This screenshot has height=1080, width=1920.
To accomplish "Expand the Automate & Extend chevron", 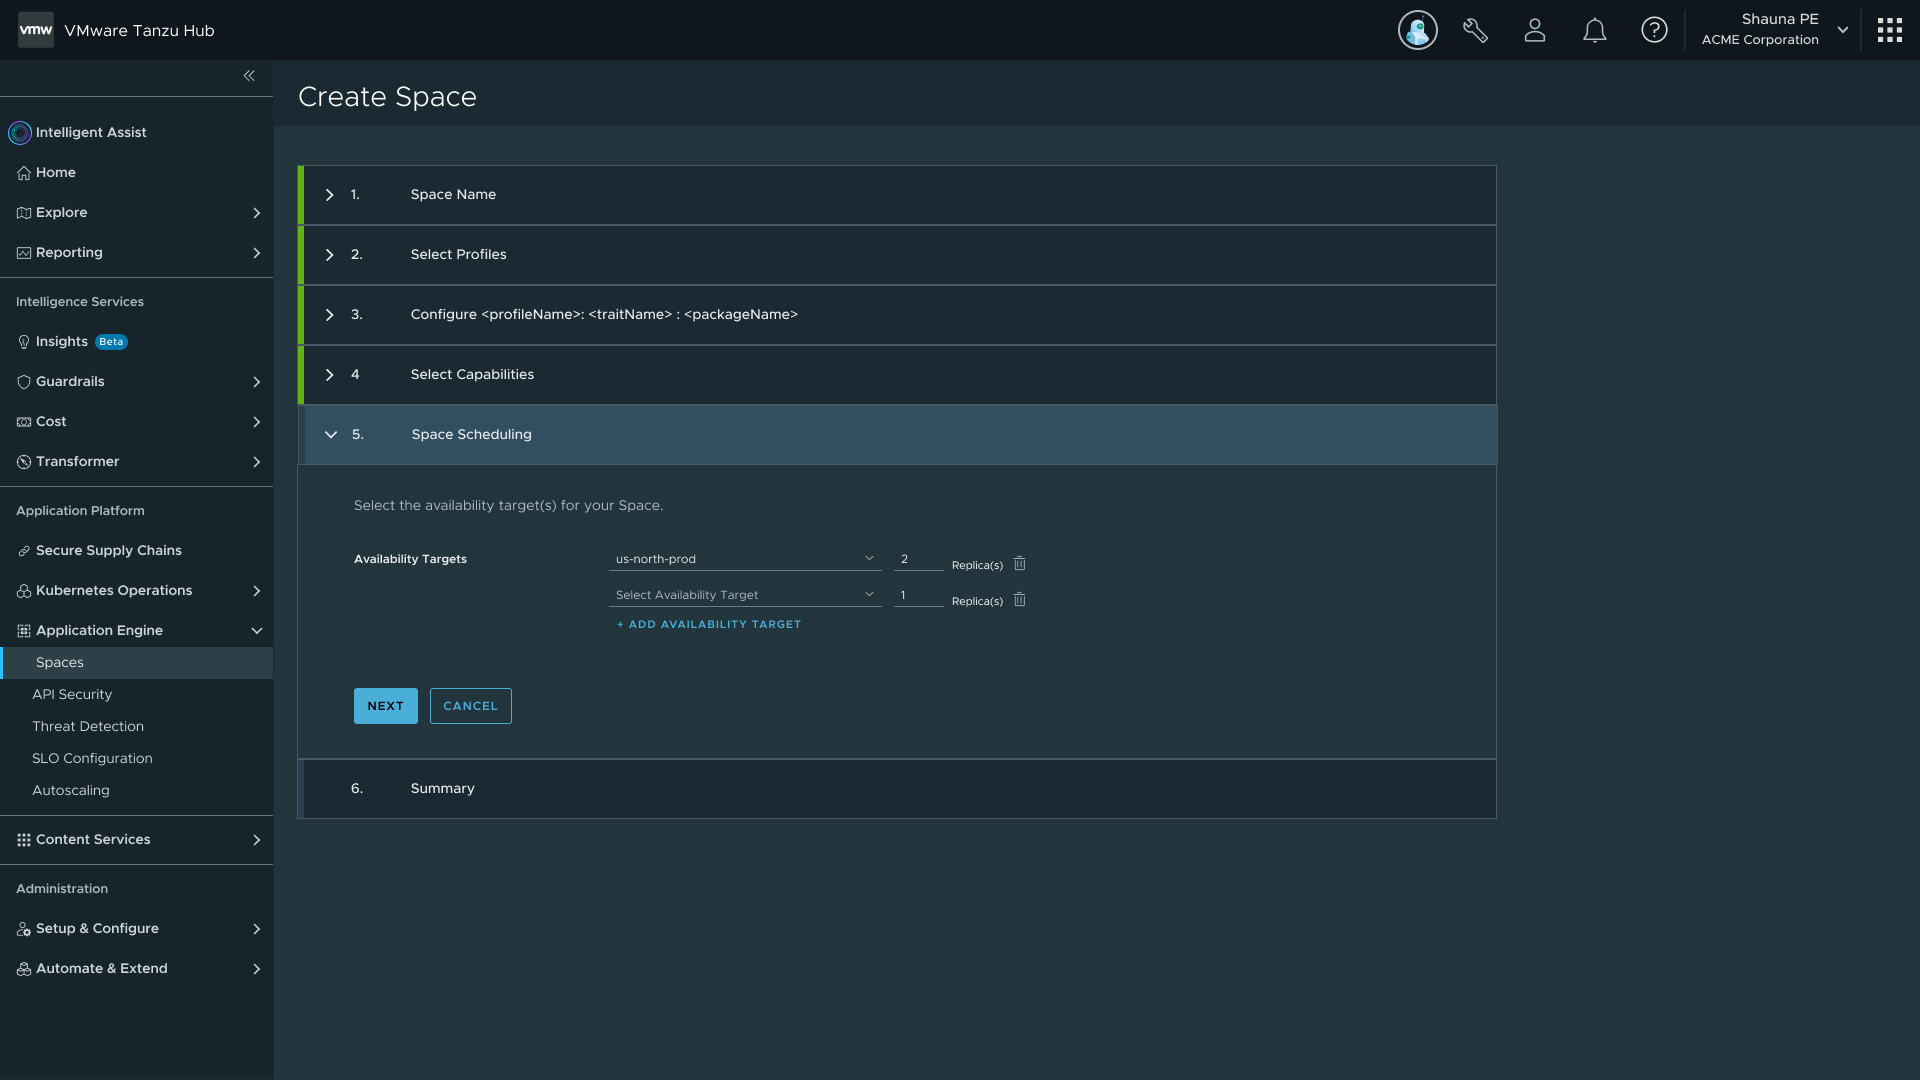I will [x=257, y=969].
